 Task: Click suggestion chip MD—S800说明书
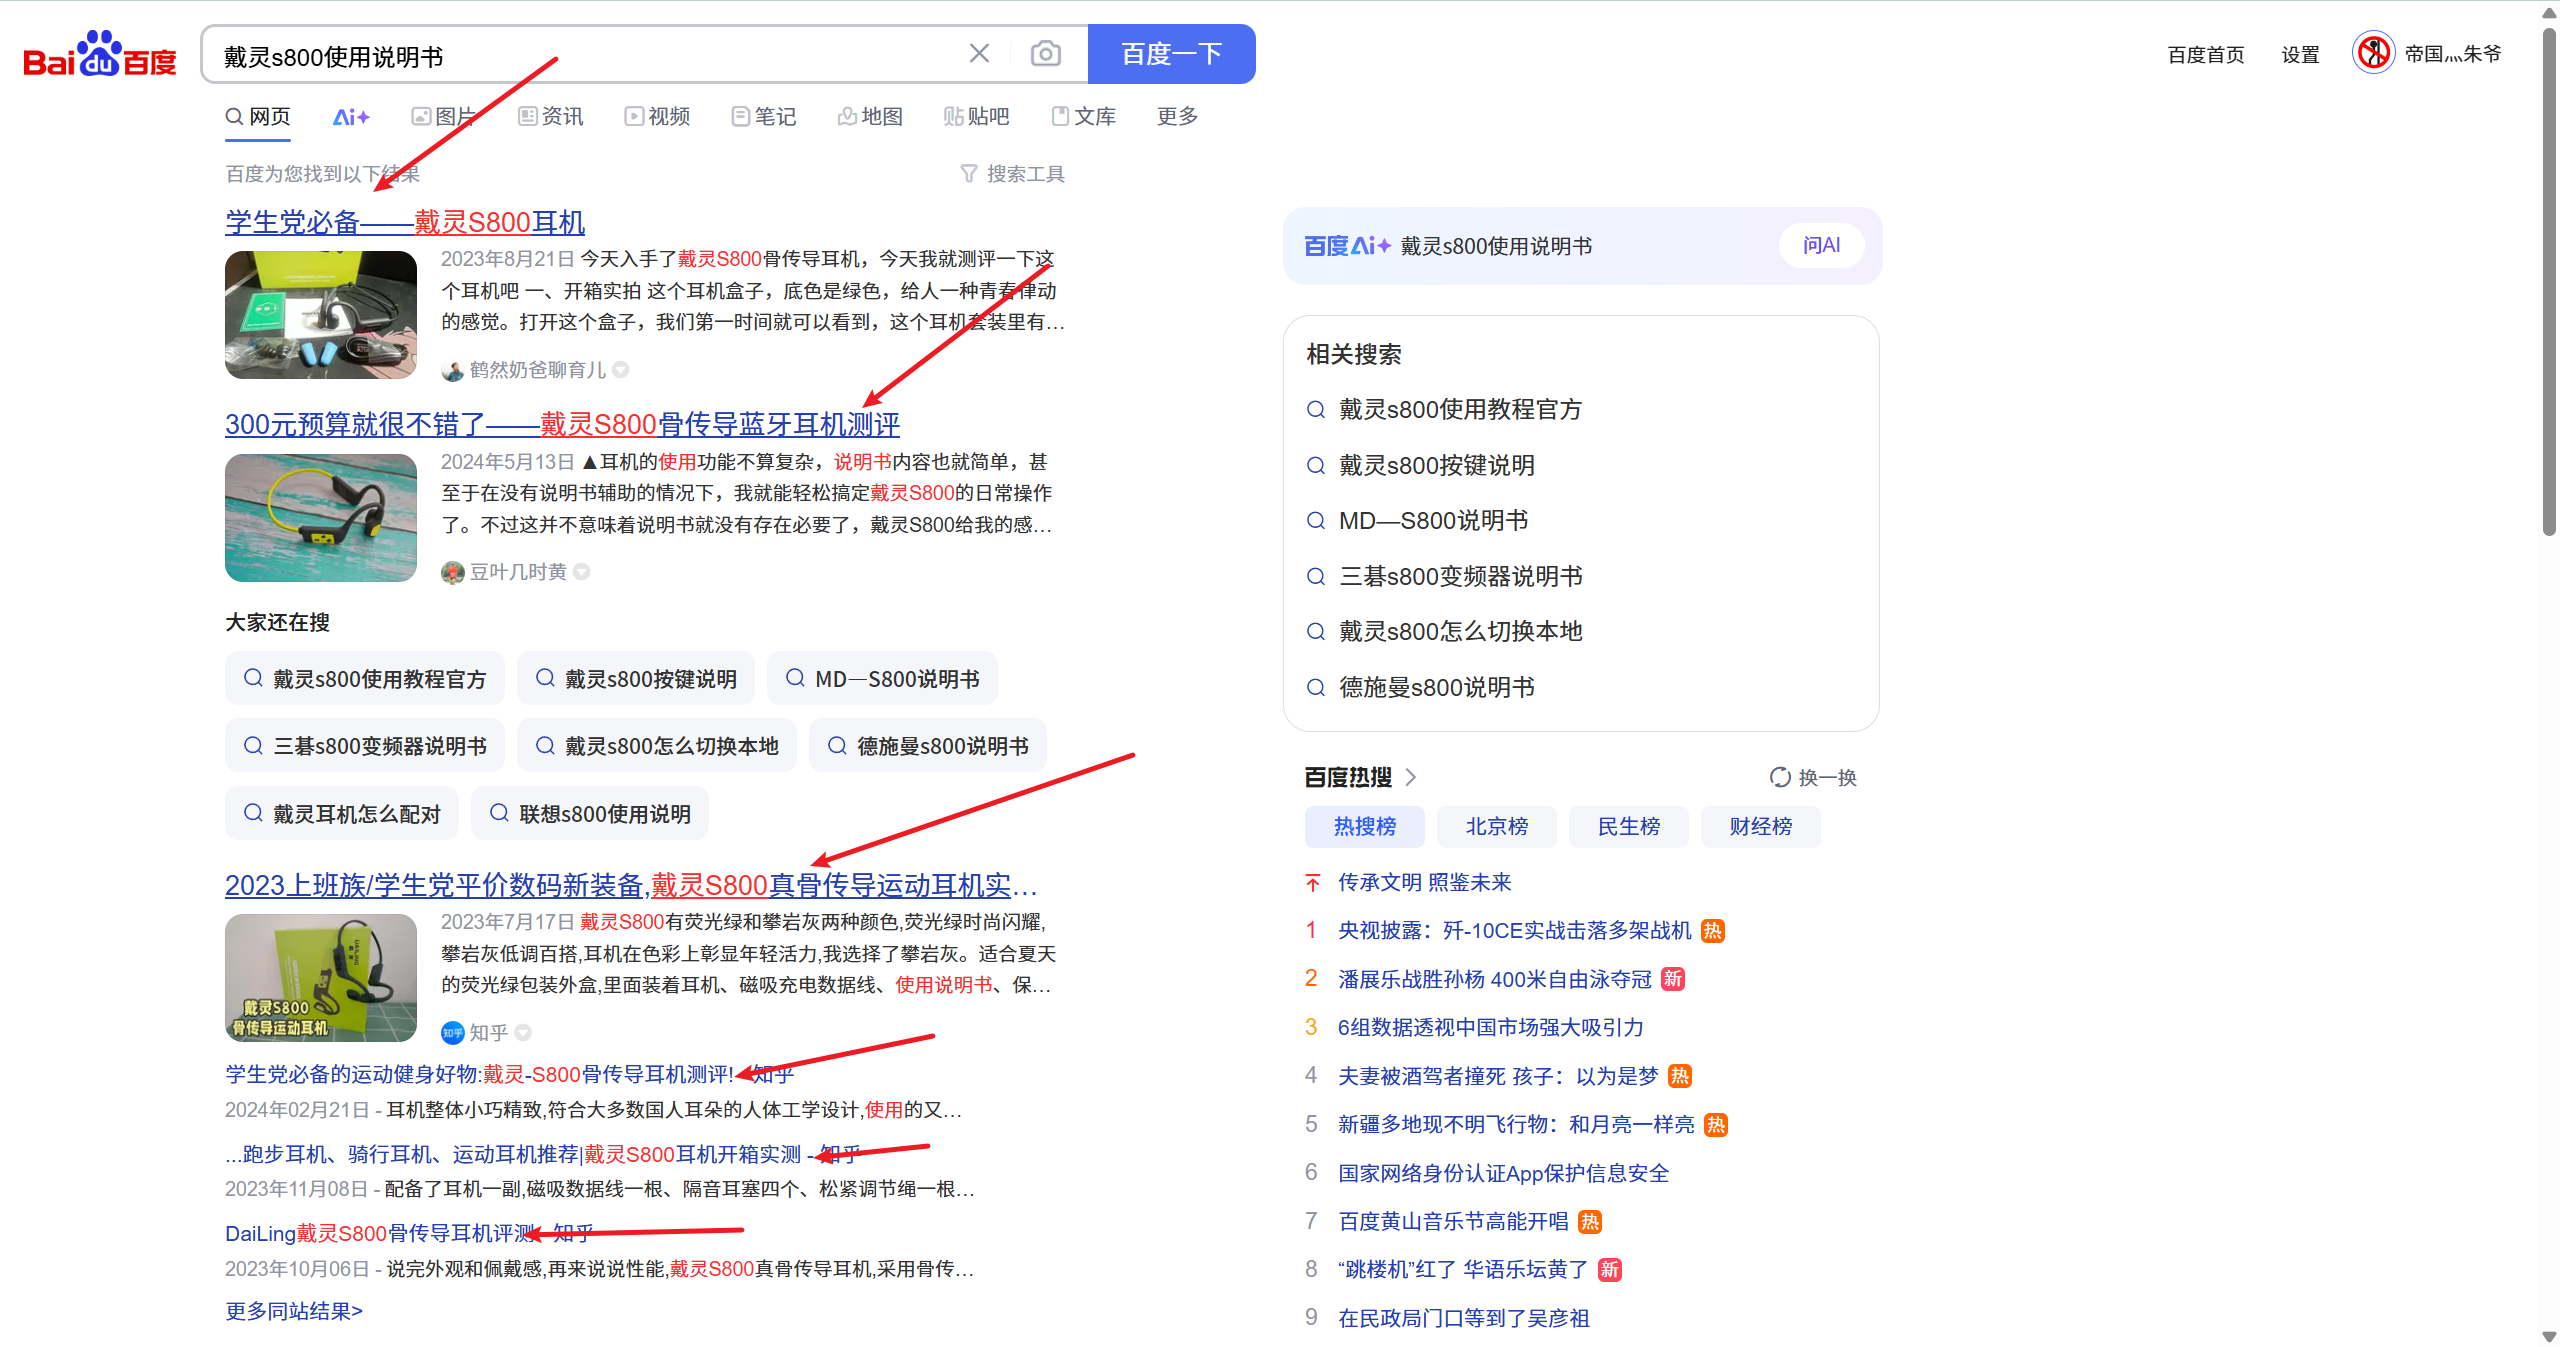tap(882, 679)
